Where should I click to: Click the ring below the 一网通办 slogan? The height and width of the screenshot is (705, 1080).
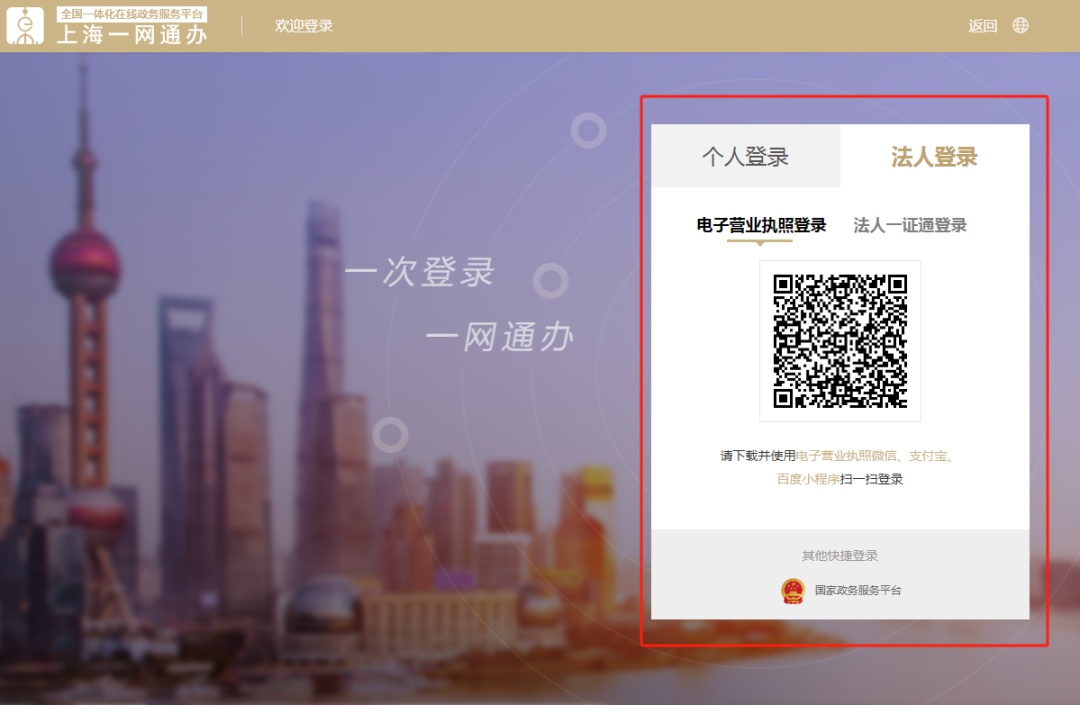click(390, 435)
